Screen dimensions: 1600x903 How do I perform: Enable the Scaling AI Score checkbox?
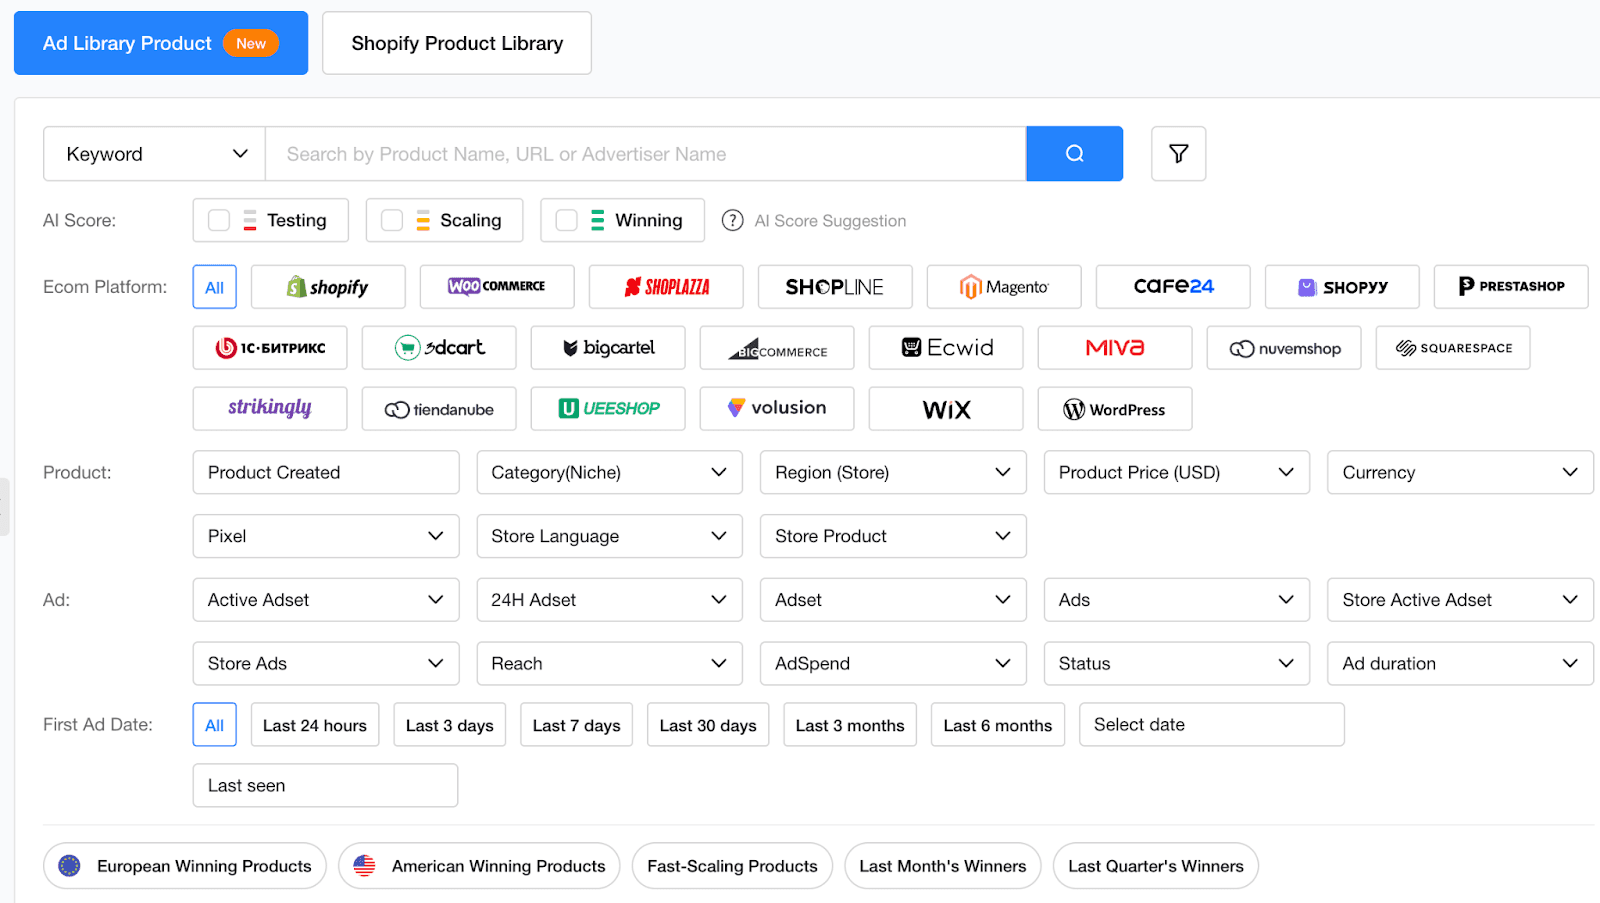coord(391,220)
